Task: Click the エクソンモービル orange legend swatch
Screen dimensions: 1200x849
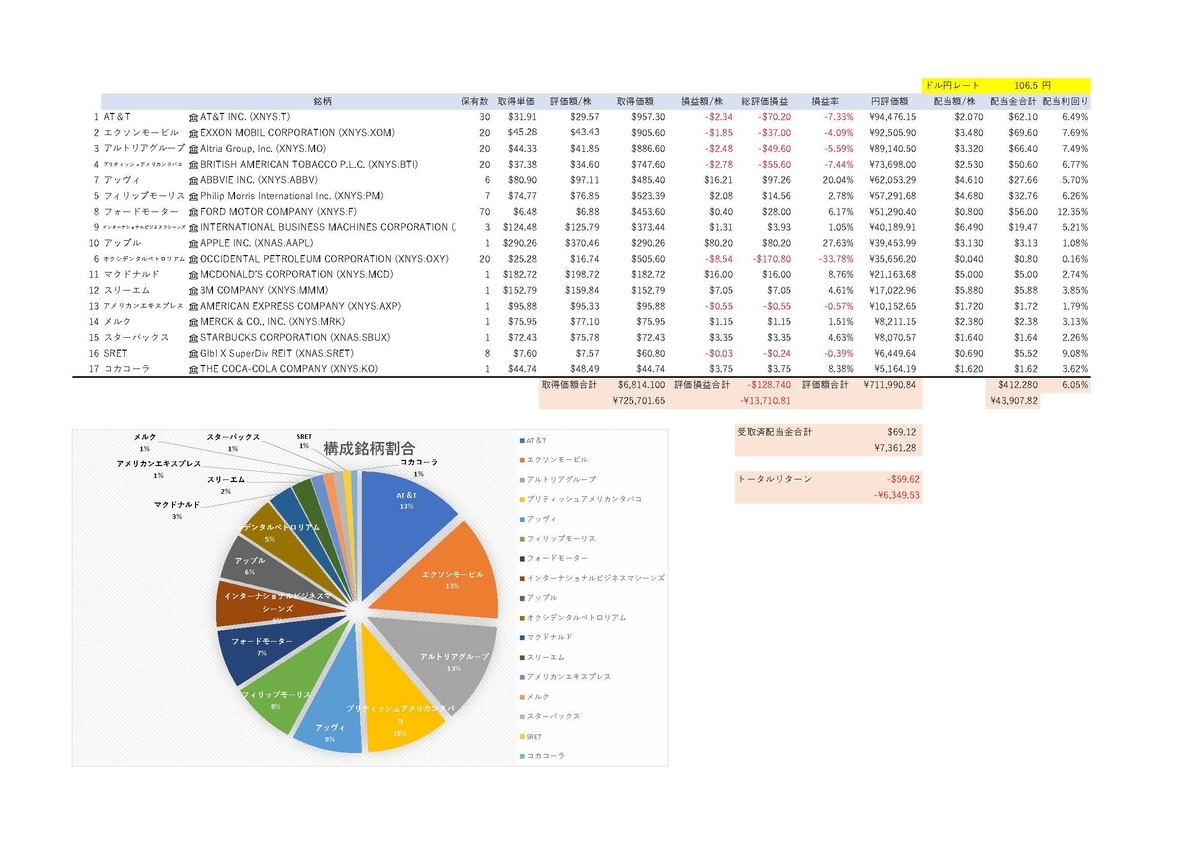Action: tap(521, 459)
